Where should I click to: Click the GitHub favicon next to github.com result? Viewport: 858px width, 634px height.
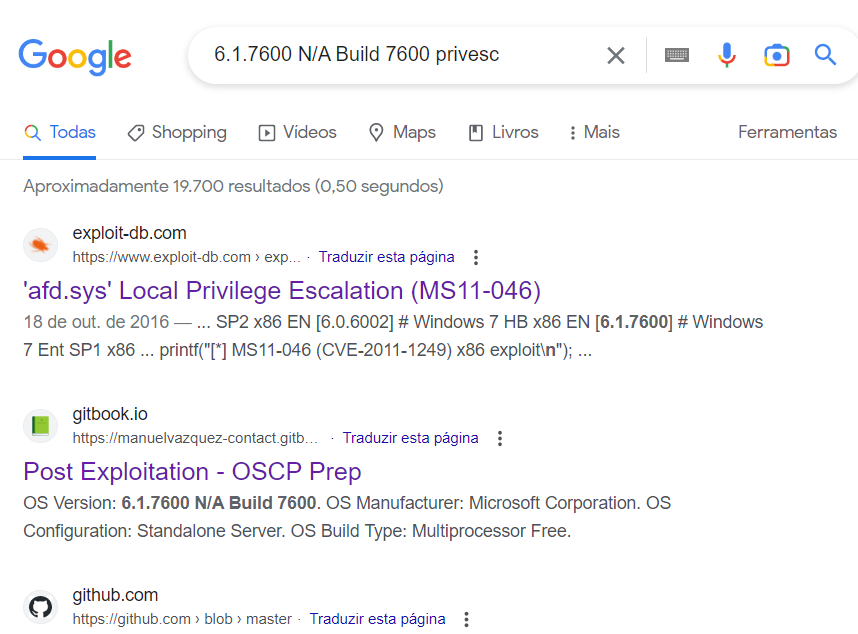click(x=40, y=606)
